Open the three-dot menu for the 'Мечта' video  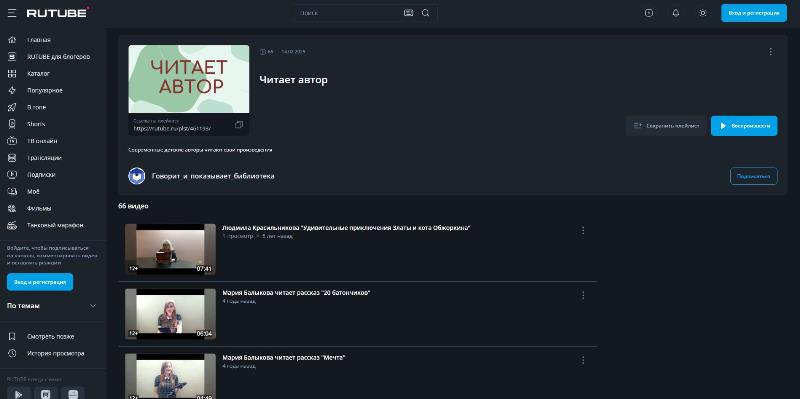pos(583,360)
